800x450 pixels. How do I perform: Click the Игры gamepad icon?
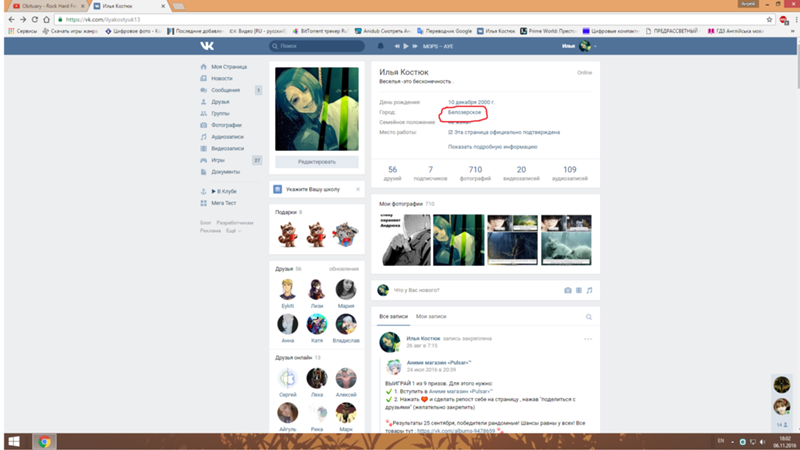pos(204,160)
